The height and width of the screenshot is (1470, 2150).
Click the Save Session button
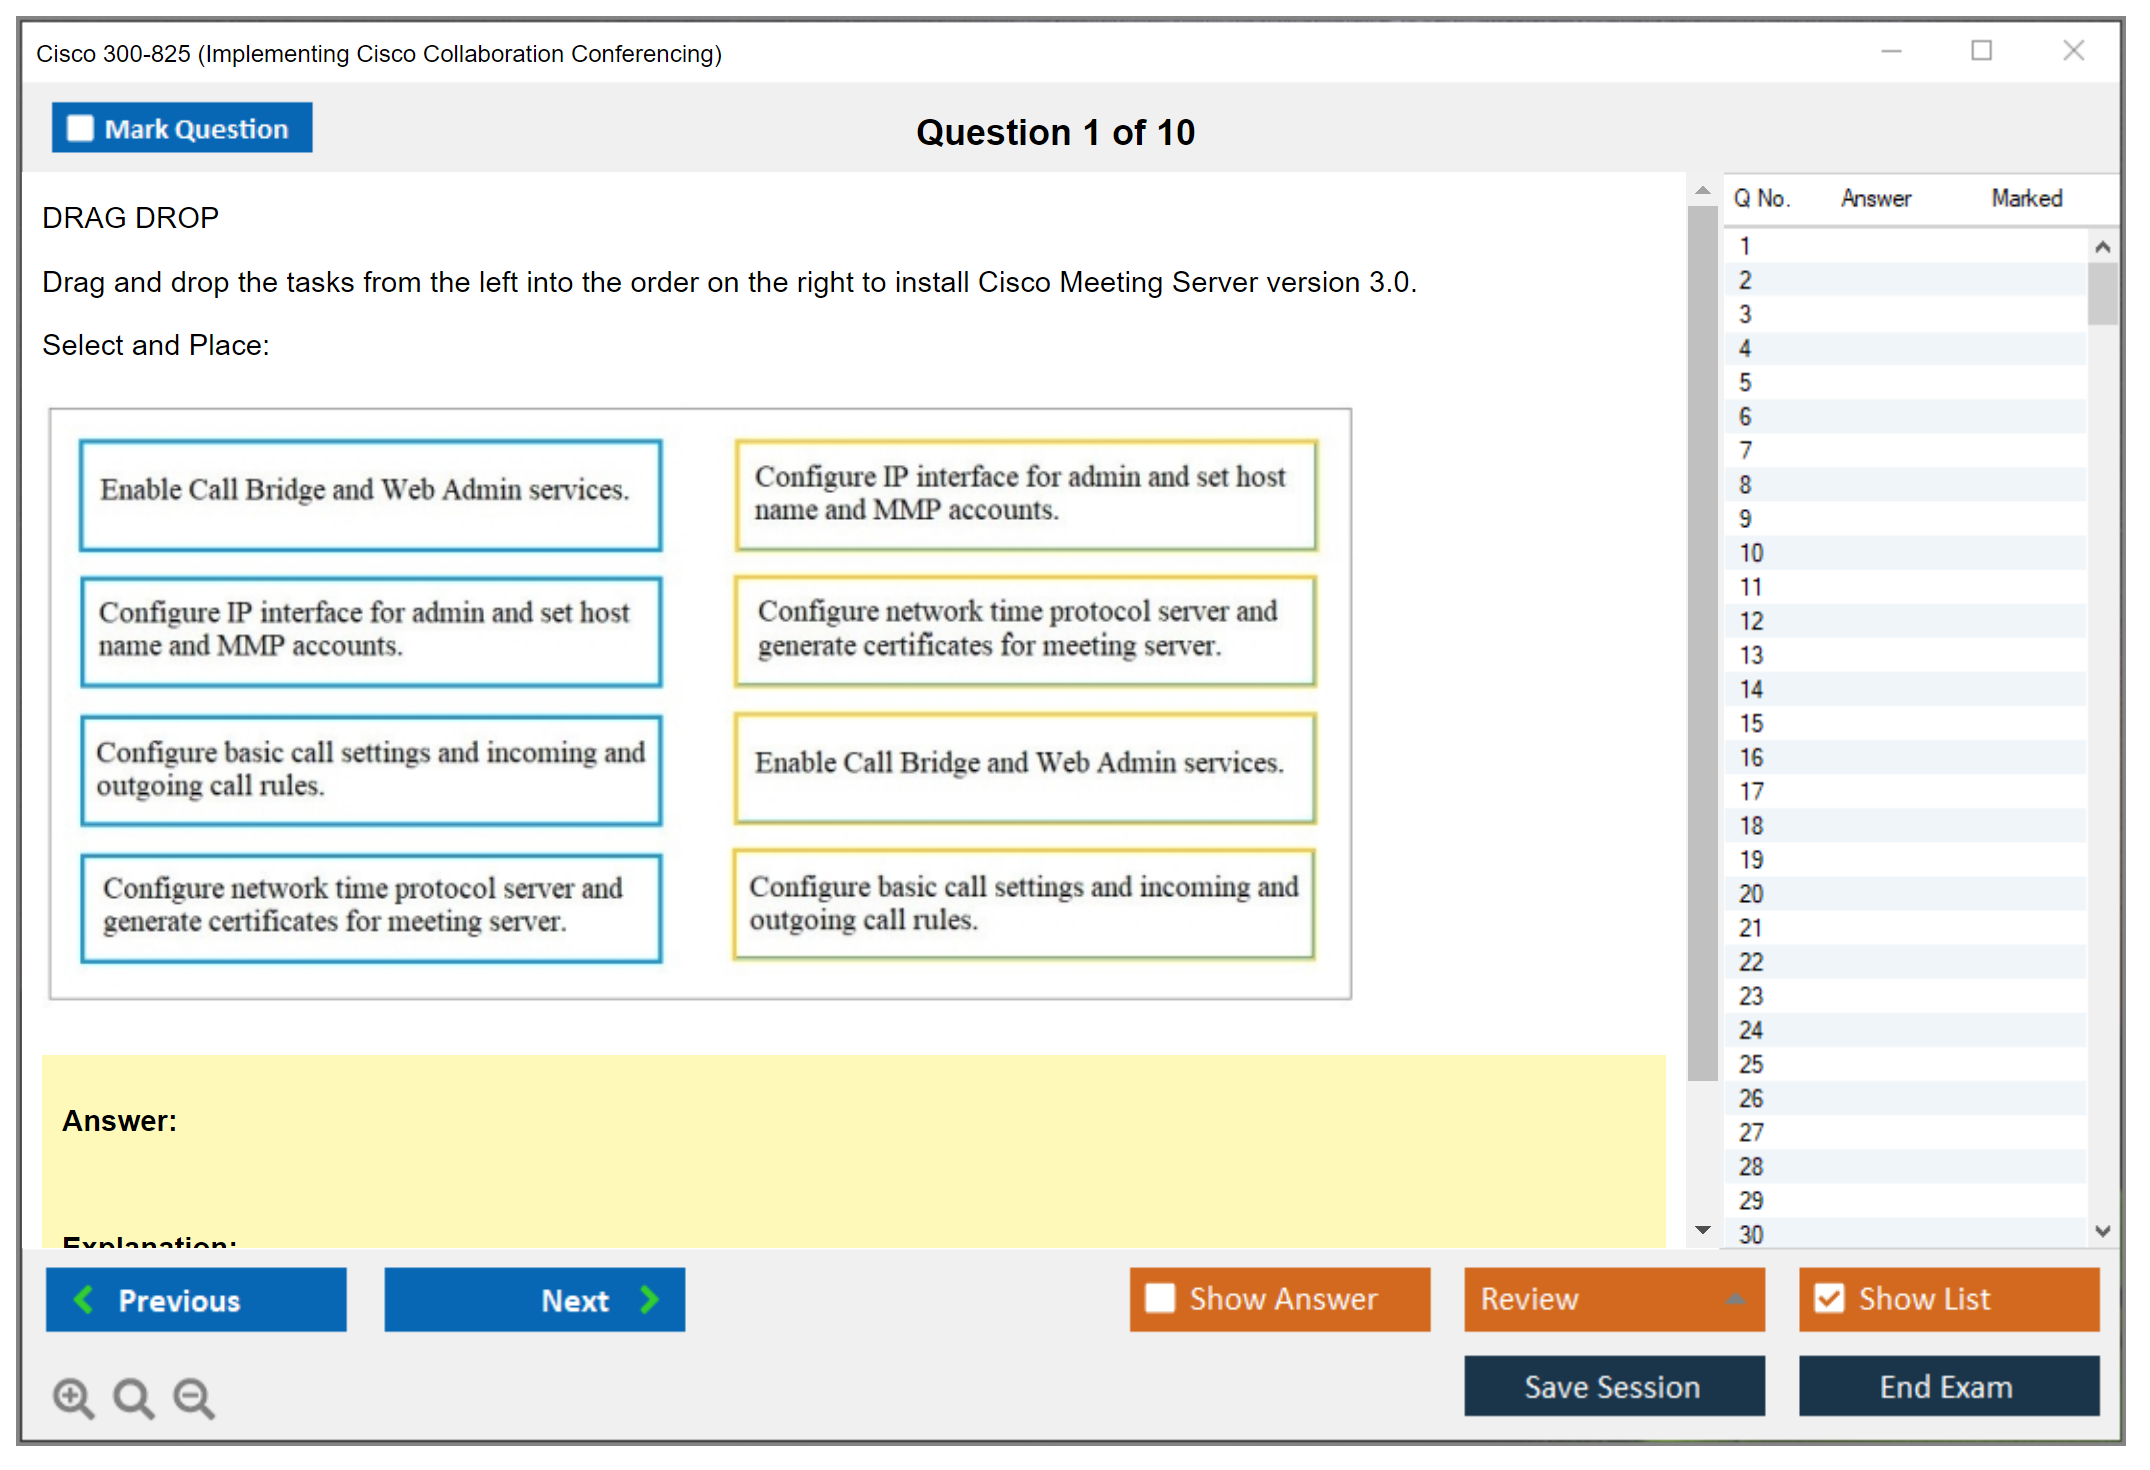(1613, 1386)
